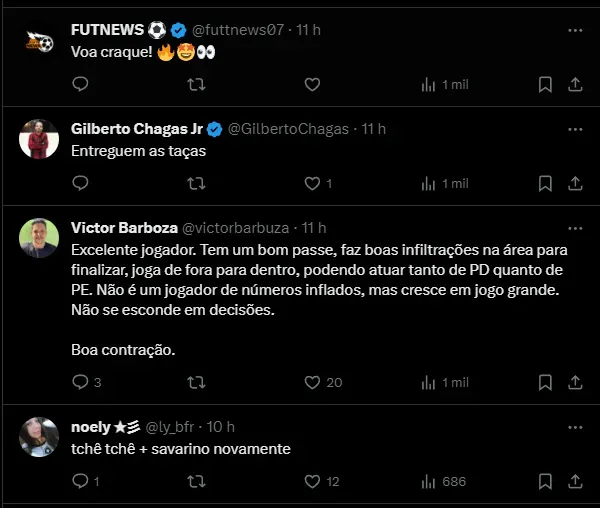Reply to FUTNEWS tweet

coord(81,85)
